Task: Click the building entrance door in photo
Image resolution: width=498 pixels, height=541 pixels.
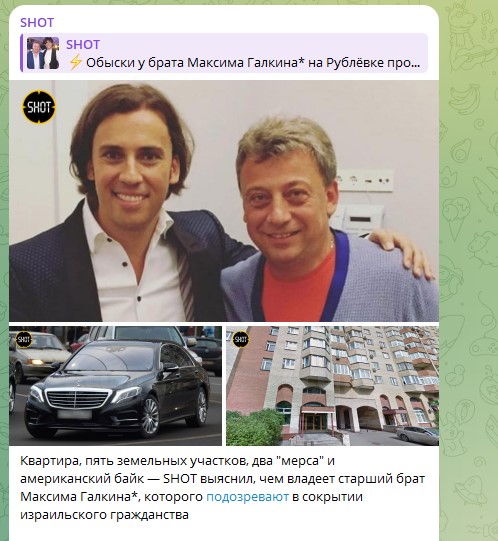Action: 314,423
